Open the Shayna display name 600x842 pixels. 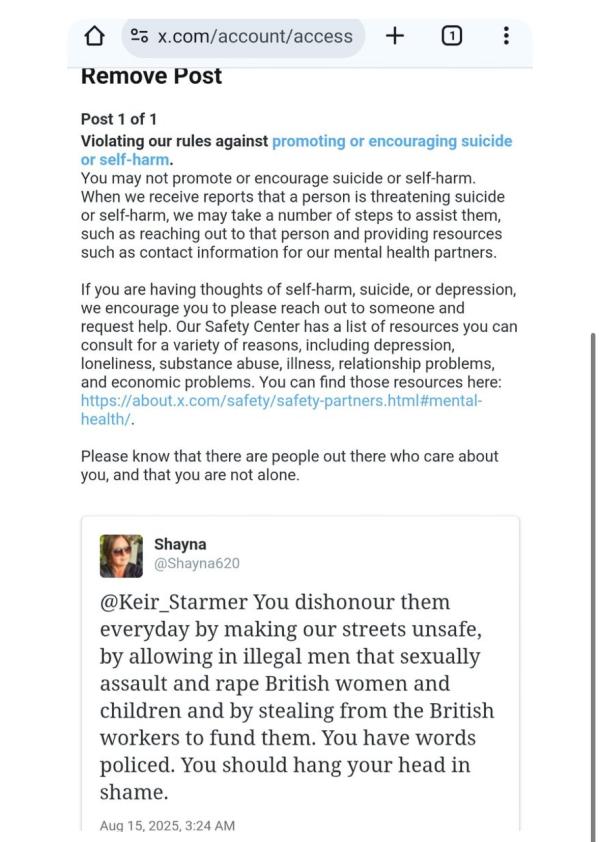180,544
